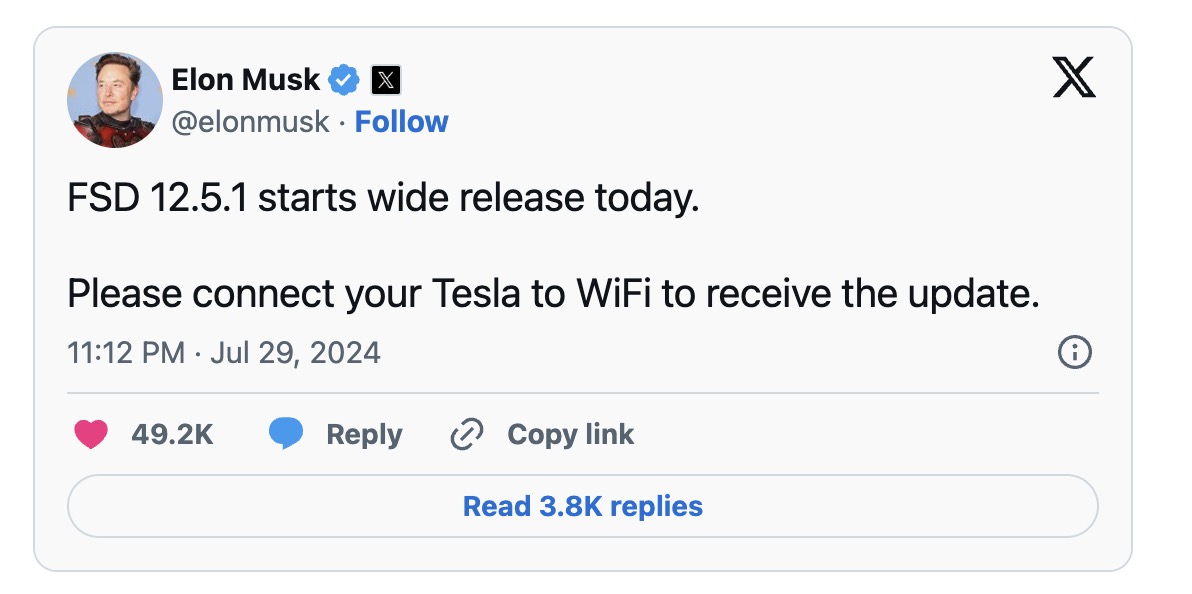Click the 11:12 PM time text
This screenshot has width=1192, height=594.
(x=126, y=353)
